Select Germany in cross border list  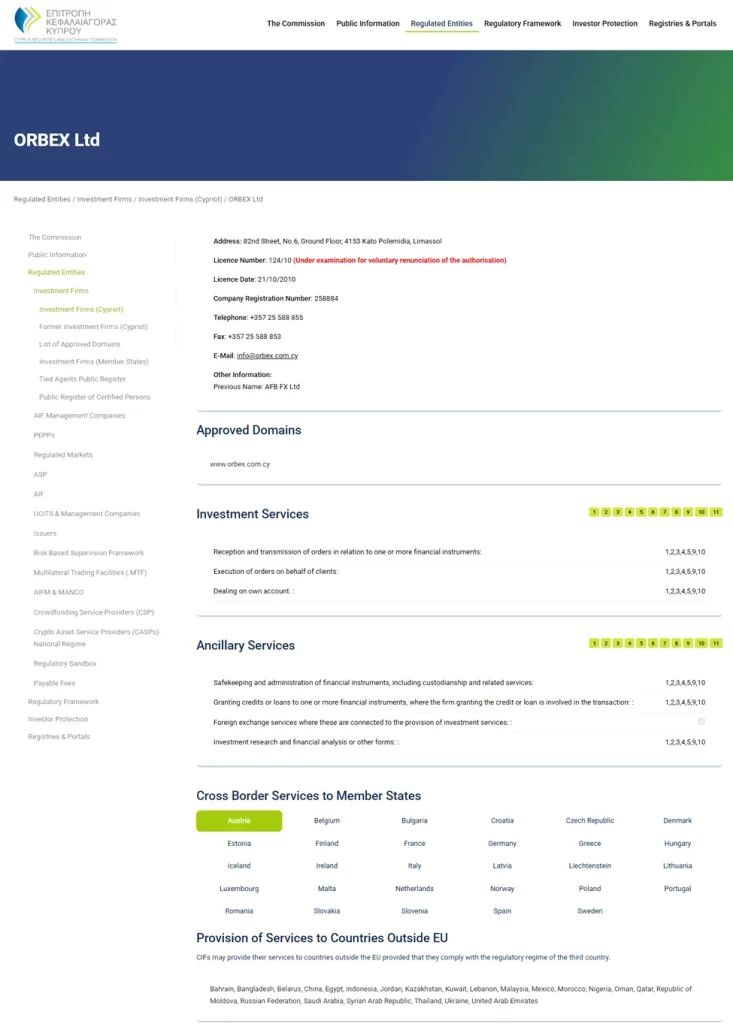point(502,844)
